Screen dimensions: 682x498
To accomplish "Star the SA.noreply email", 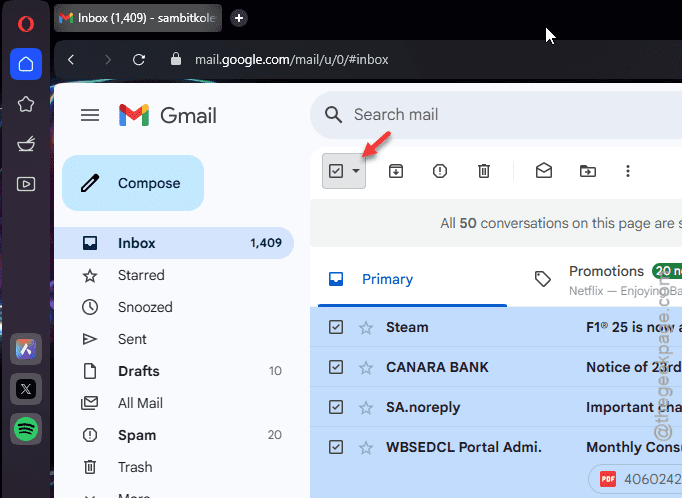I will coord(366,408).
